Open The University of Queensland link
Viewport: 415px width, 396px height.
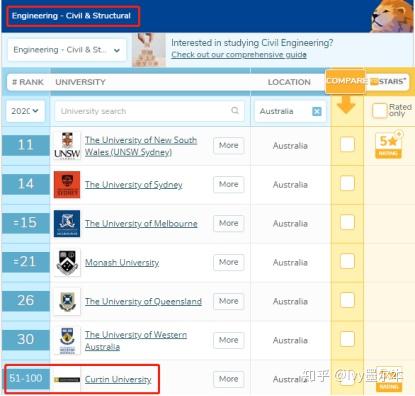tap(143, 301)
